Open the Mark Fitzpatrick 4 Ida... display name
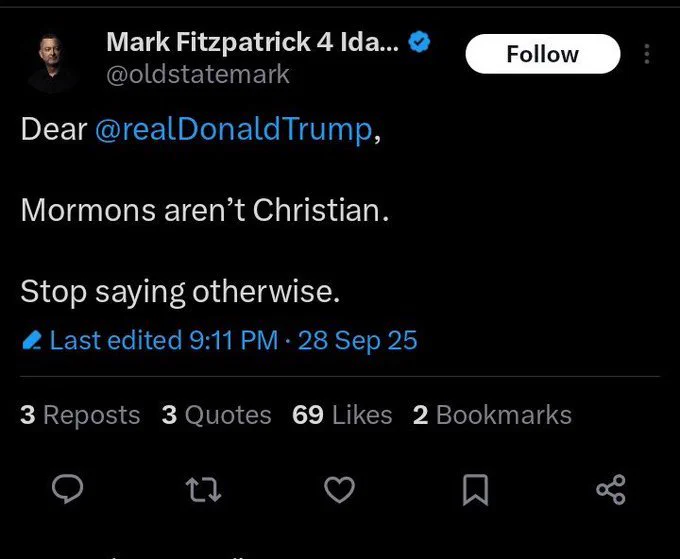Viewport: 680px width, 559px height. coord(252,42)
